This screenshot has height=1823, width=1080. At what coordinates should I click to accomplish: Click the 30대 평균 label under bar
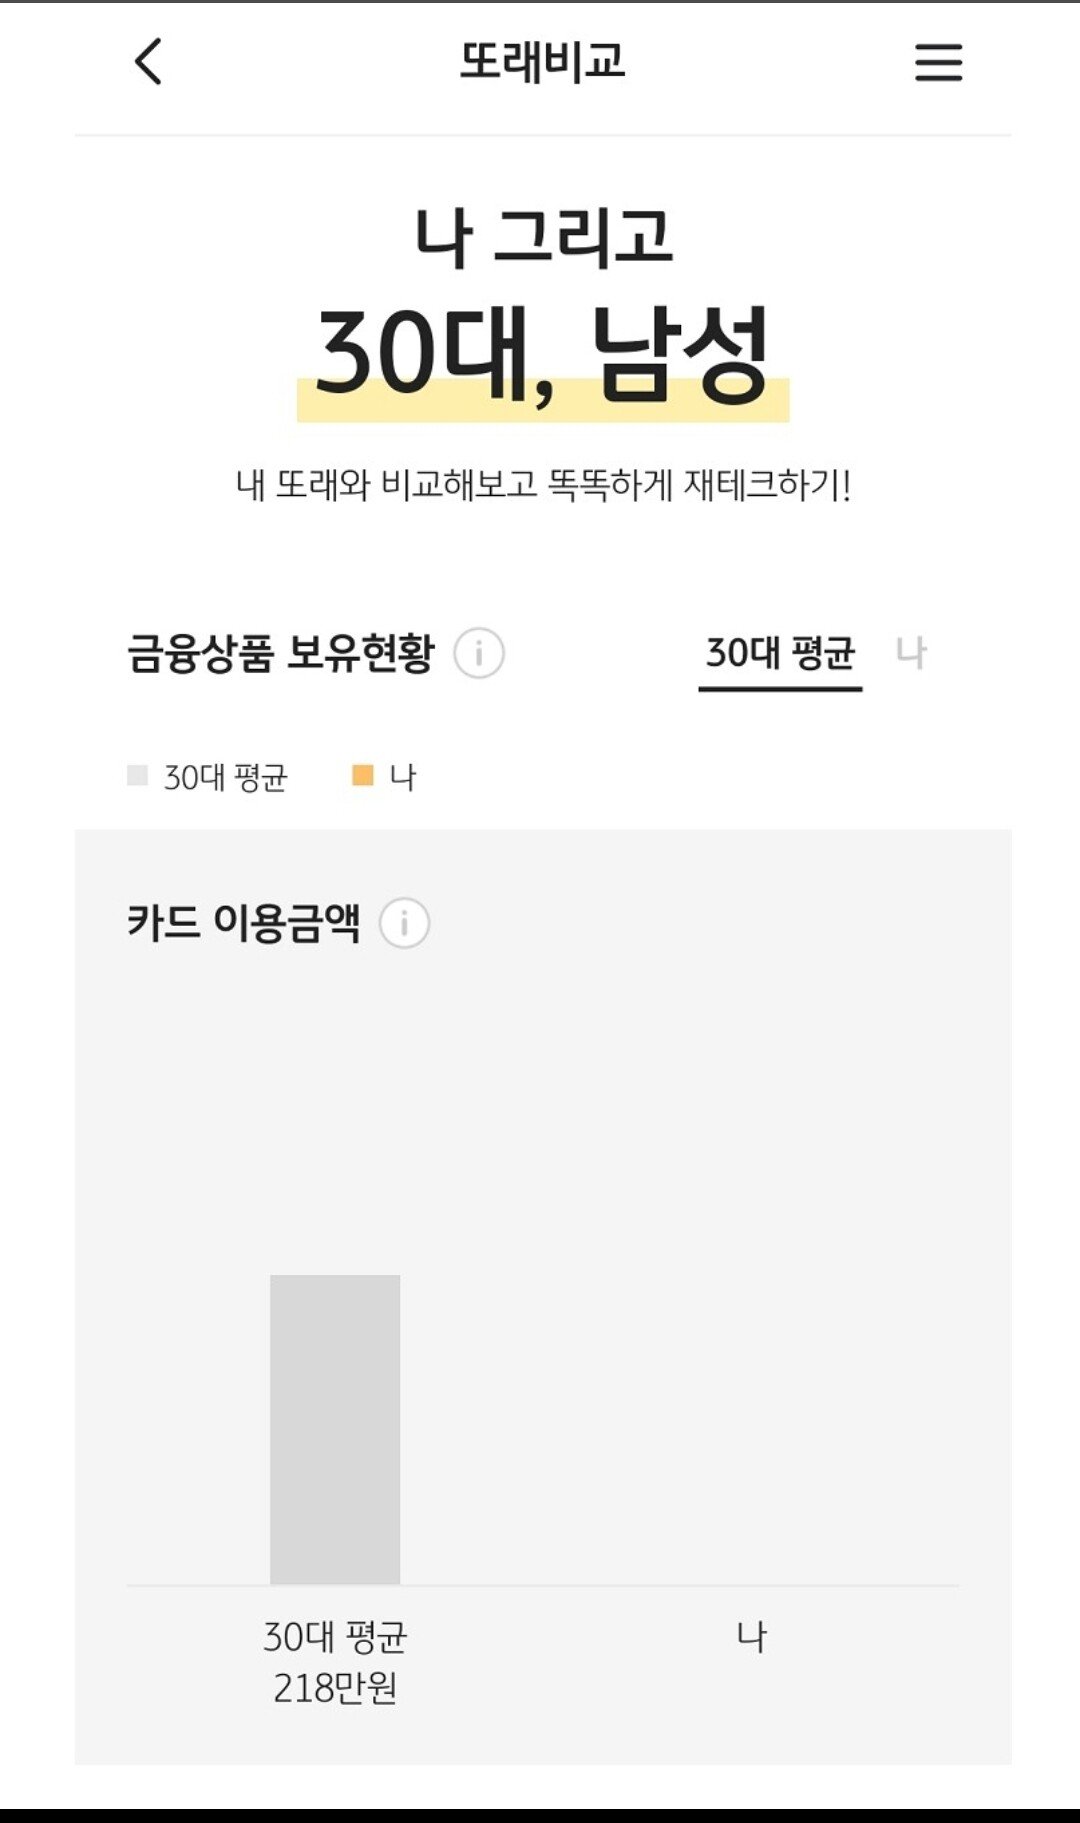coord(335,1637)
